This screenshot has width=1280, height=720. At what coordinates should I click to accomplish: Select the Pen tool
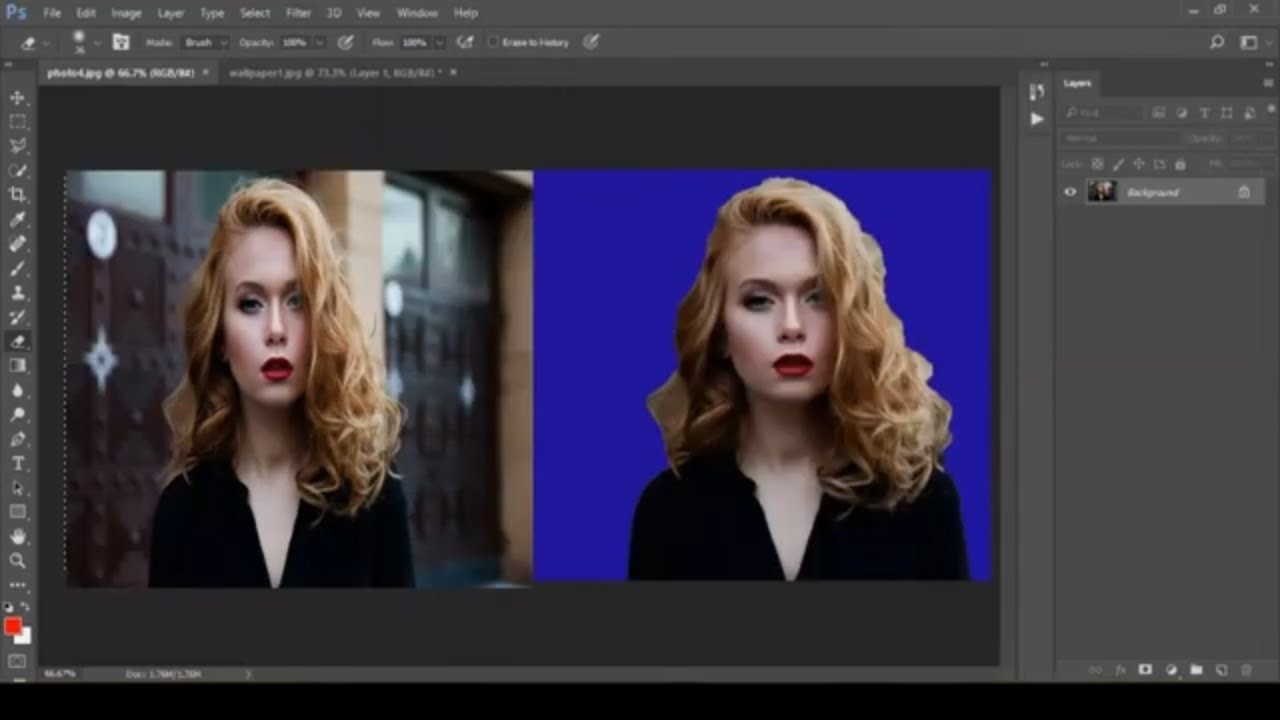[17, 439]
